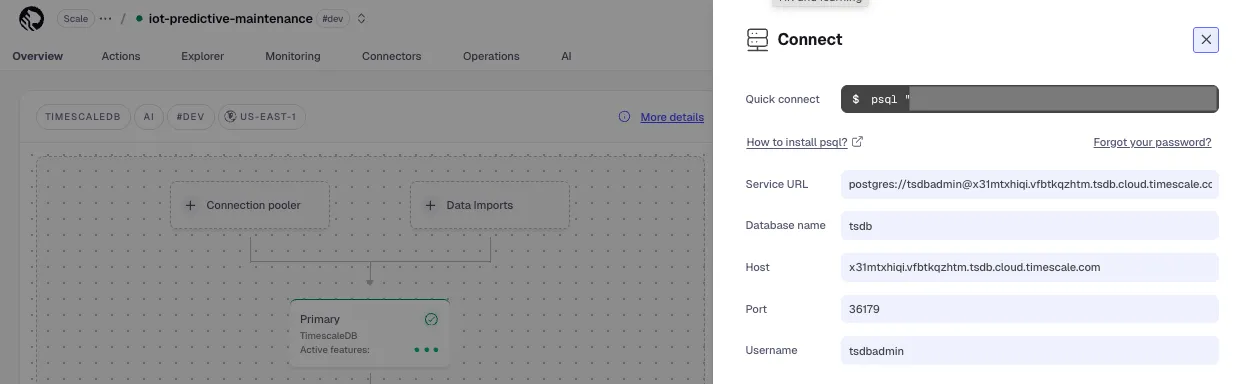Click the #DEV tag chip
Image resolution: width=1245 pixels, height=384 pixels.
(190, 117)
